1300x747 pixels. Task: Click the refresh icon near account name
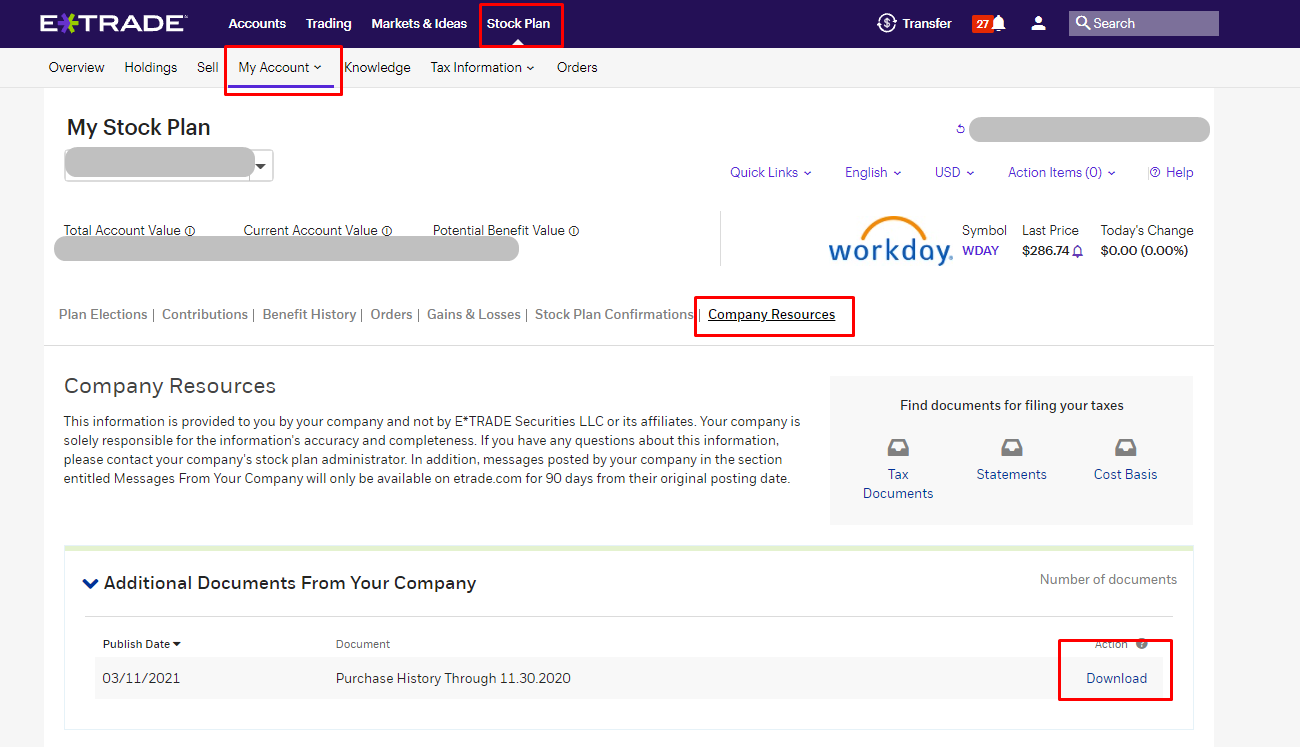(961, 129)
